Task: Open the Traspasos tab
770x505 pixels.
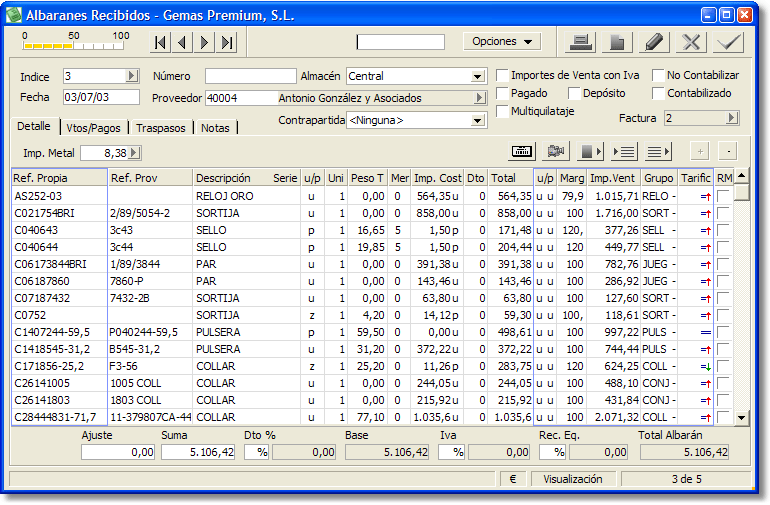Action: pos(161,128)
